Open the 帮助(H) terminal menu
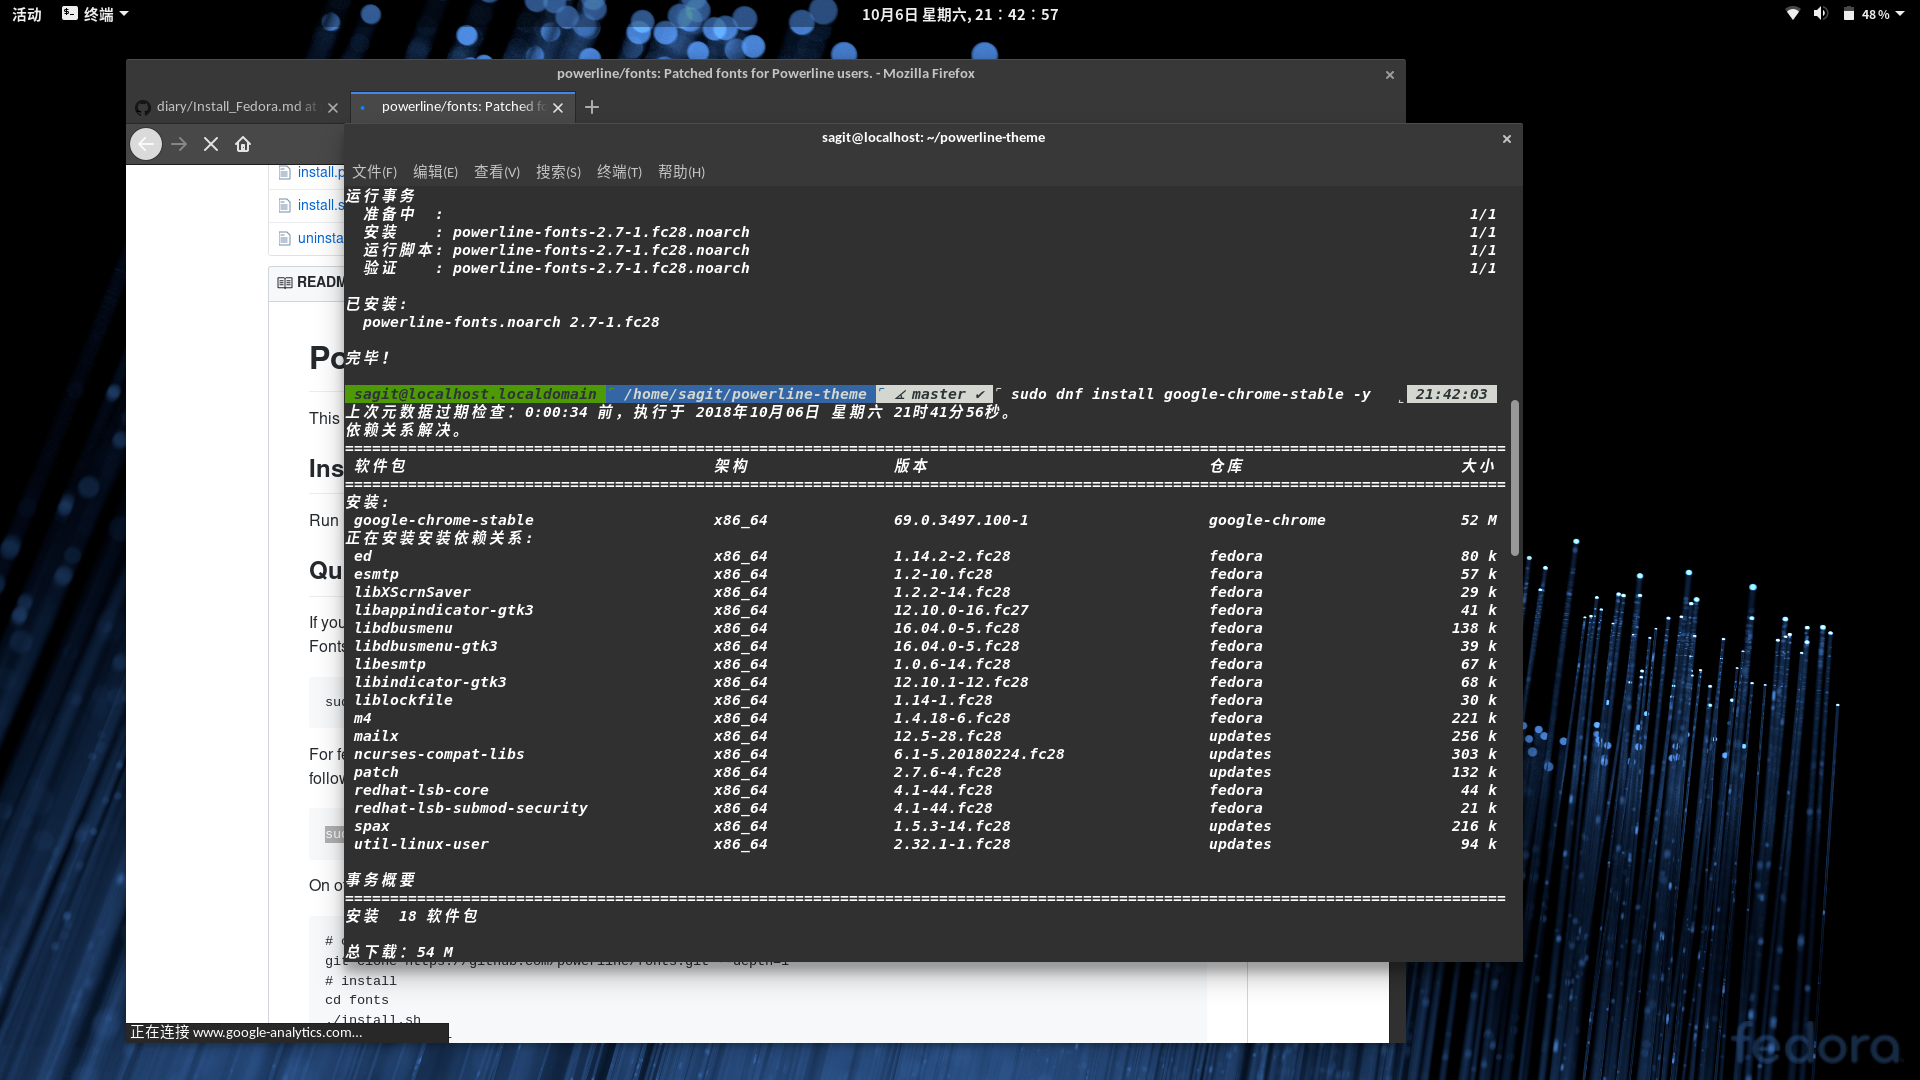The width and height of the screenshot is (1920, 1080). [x=681, y=172]
